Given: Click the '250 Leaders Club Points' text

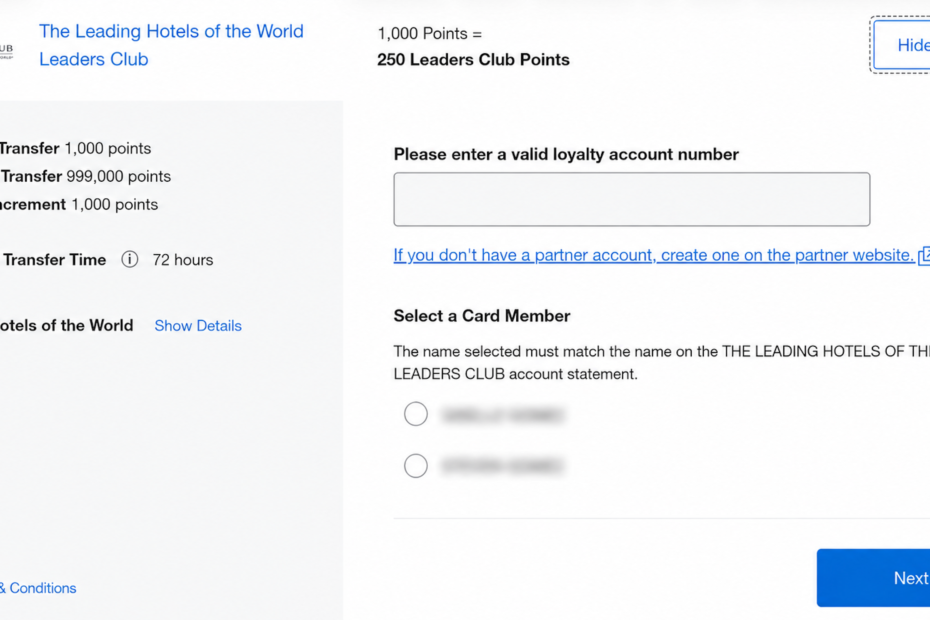Looking at the screenshot, I should coord(473,60).
